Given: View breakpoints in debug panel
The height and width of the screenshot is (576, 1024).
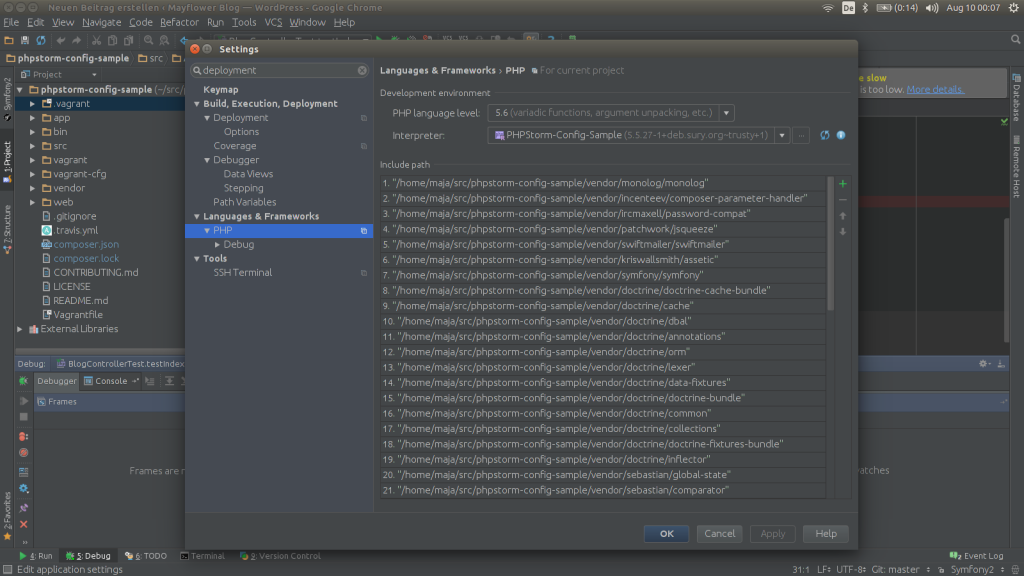Looking at the screenshot, I should (x=24, y=436).
